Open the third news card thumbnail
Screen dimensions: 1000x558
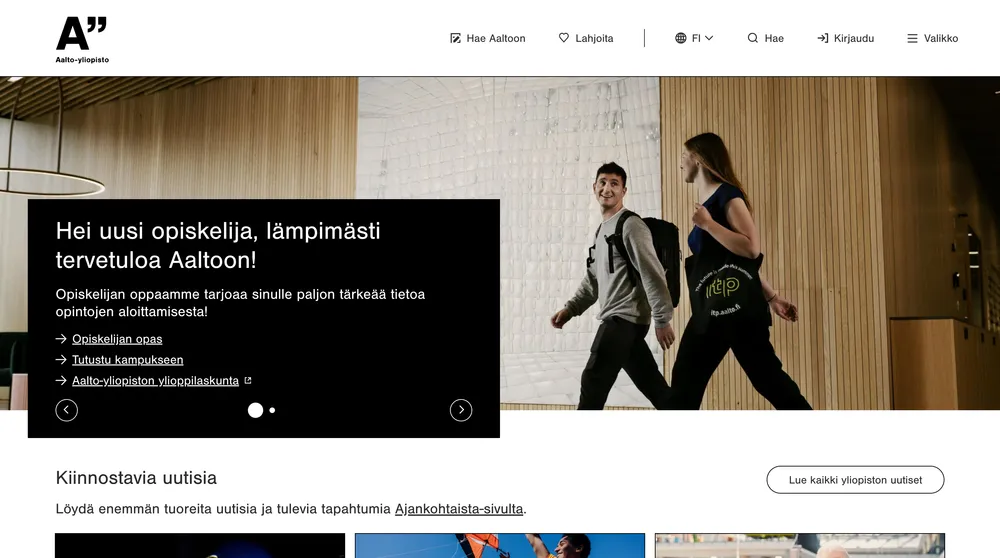point(800,546)
